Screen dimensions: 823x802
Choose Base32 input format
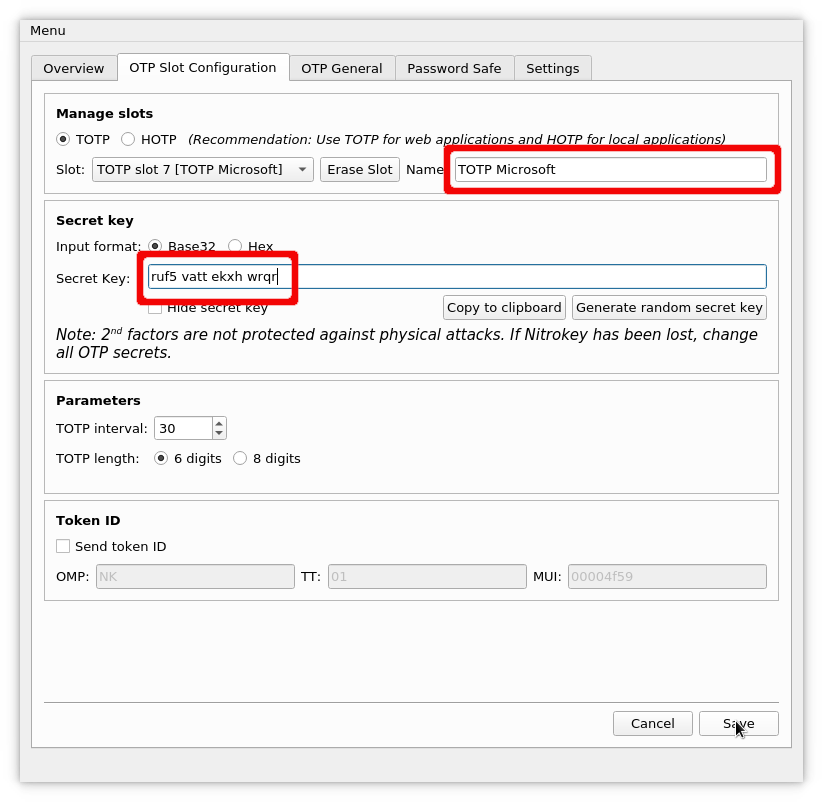pos(155,246)
